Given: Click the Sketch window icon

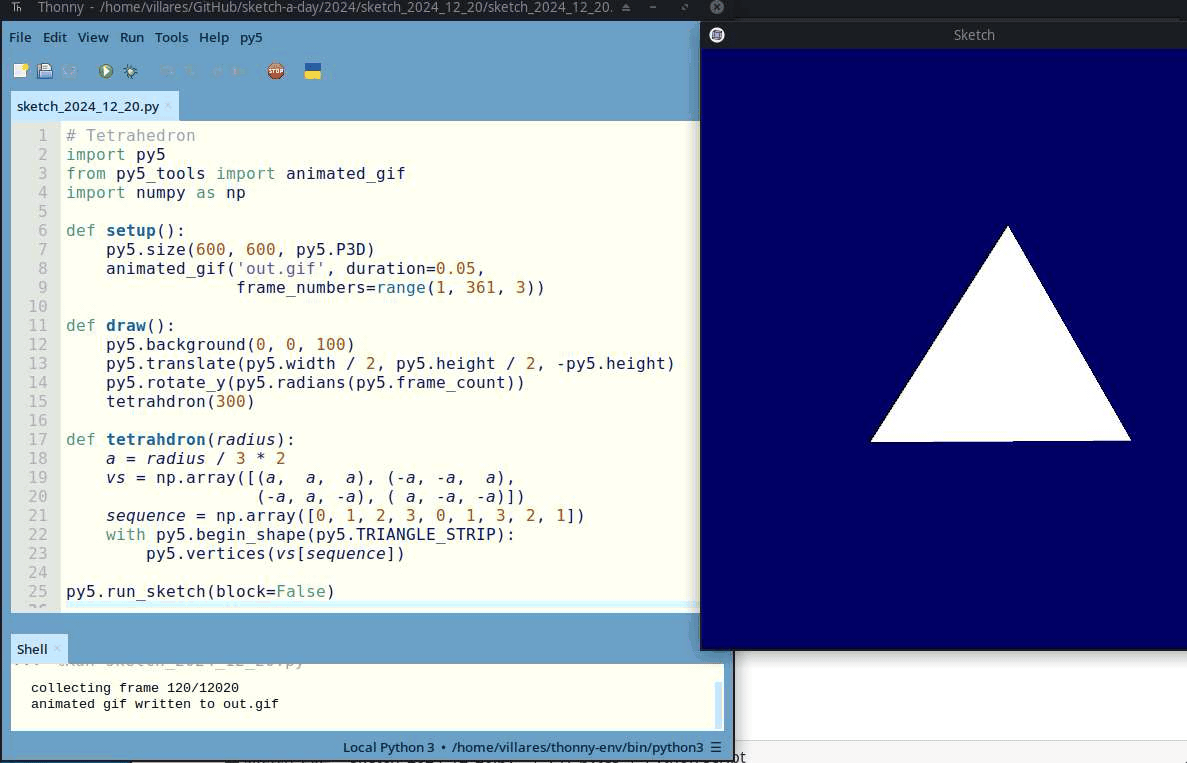Looking at the screenshot, I should (716, 35).
